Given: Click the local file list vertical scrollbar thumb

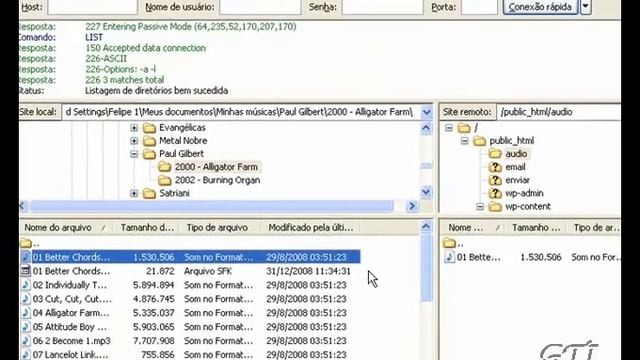Looking at the screenshot, I should [426, 268].
